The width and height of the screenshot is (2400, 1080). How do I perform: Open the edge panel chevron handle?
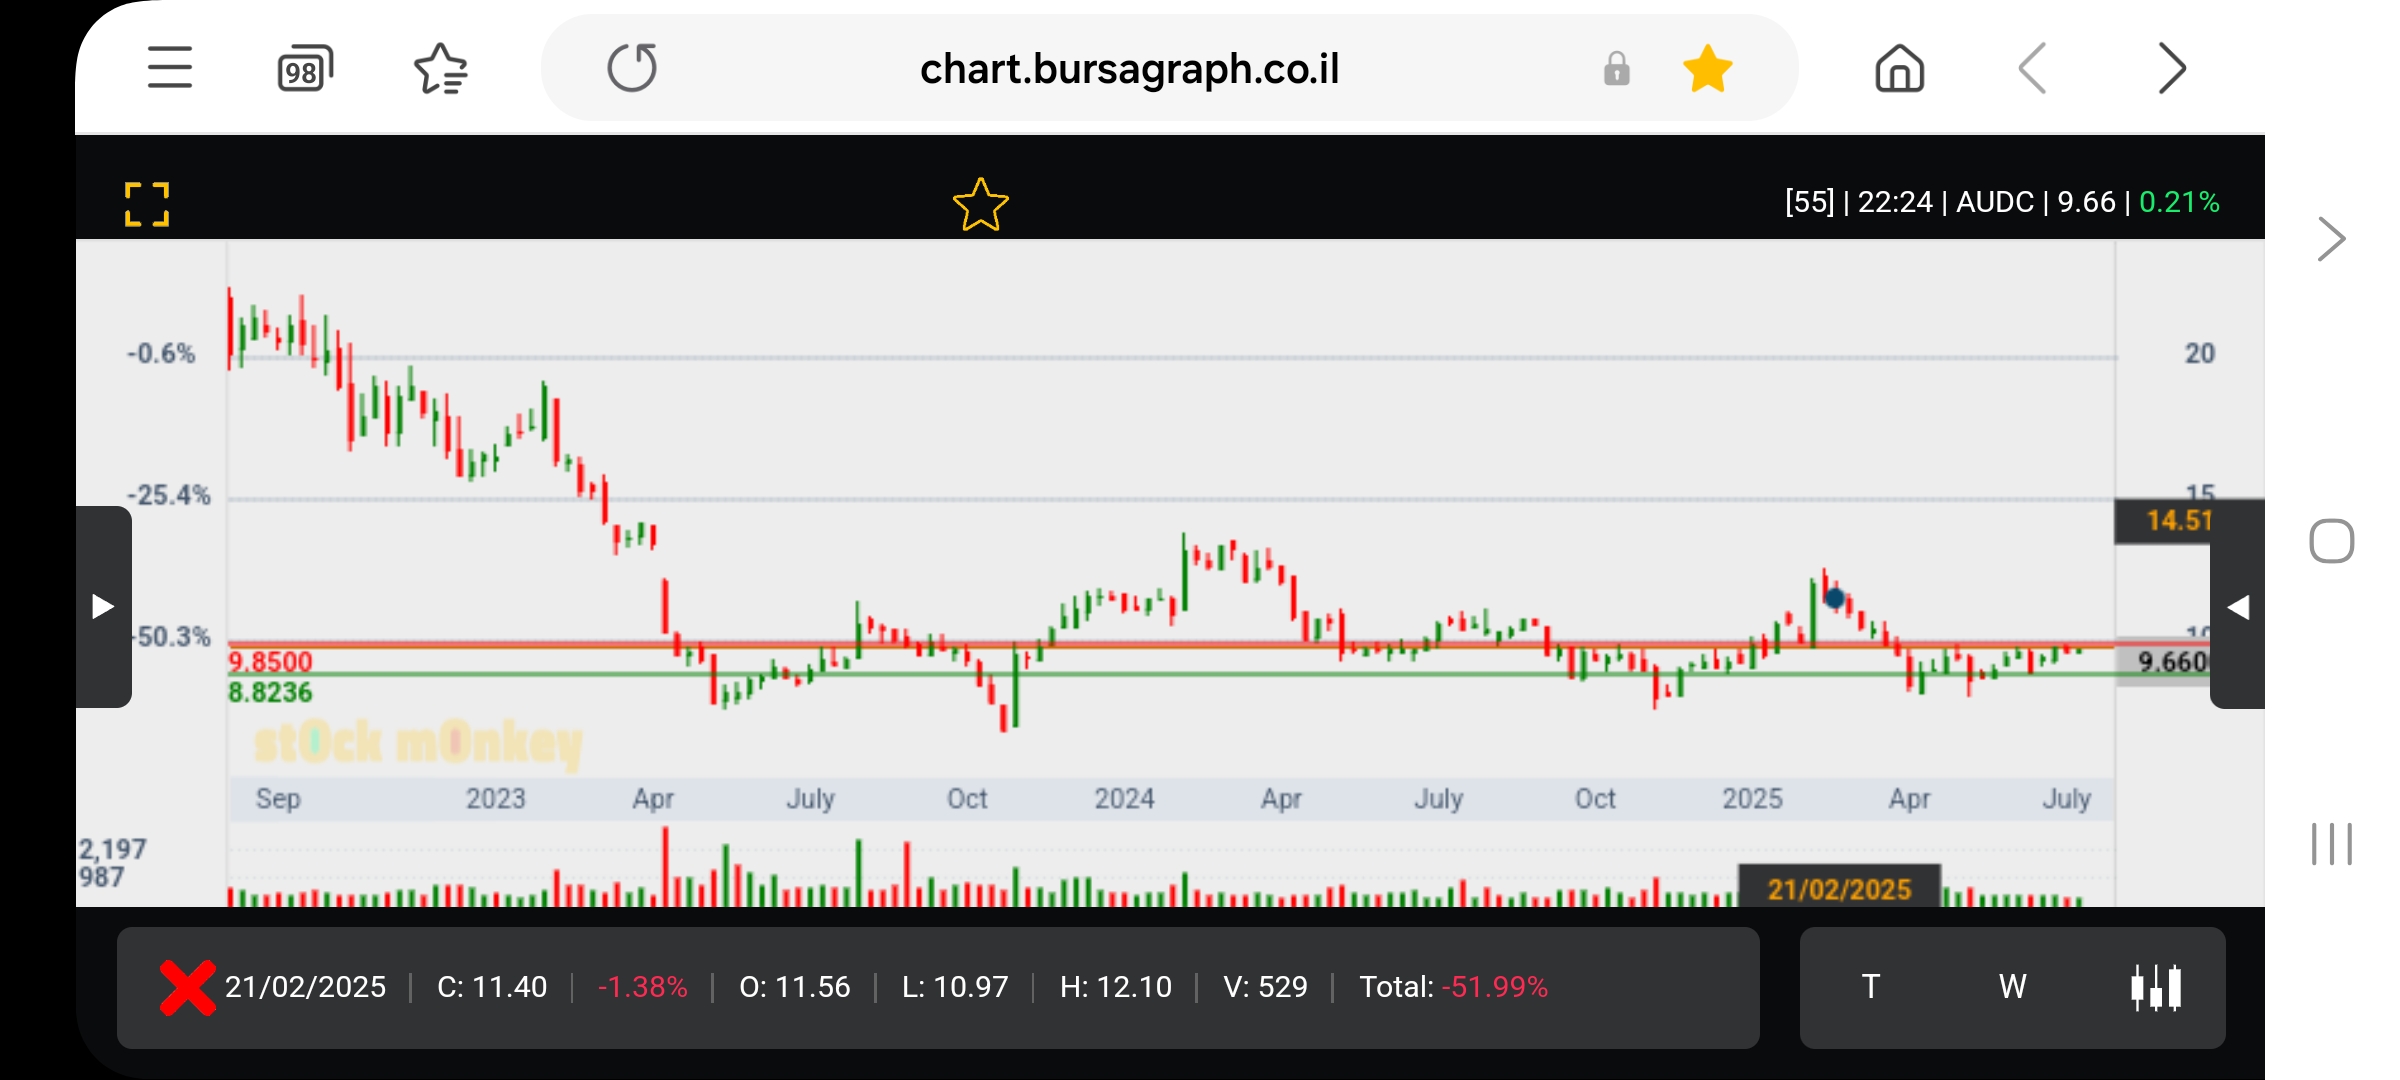point(2331,239)
